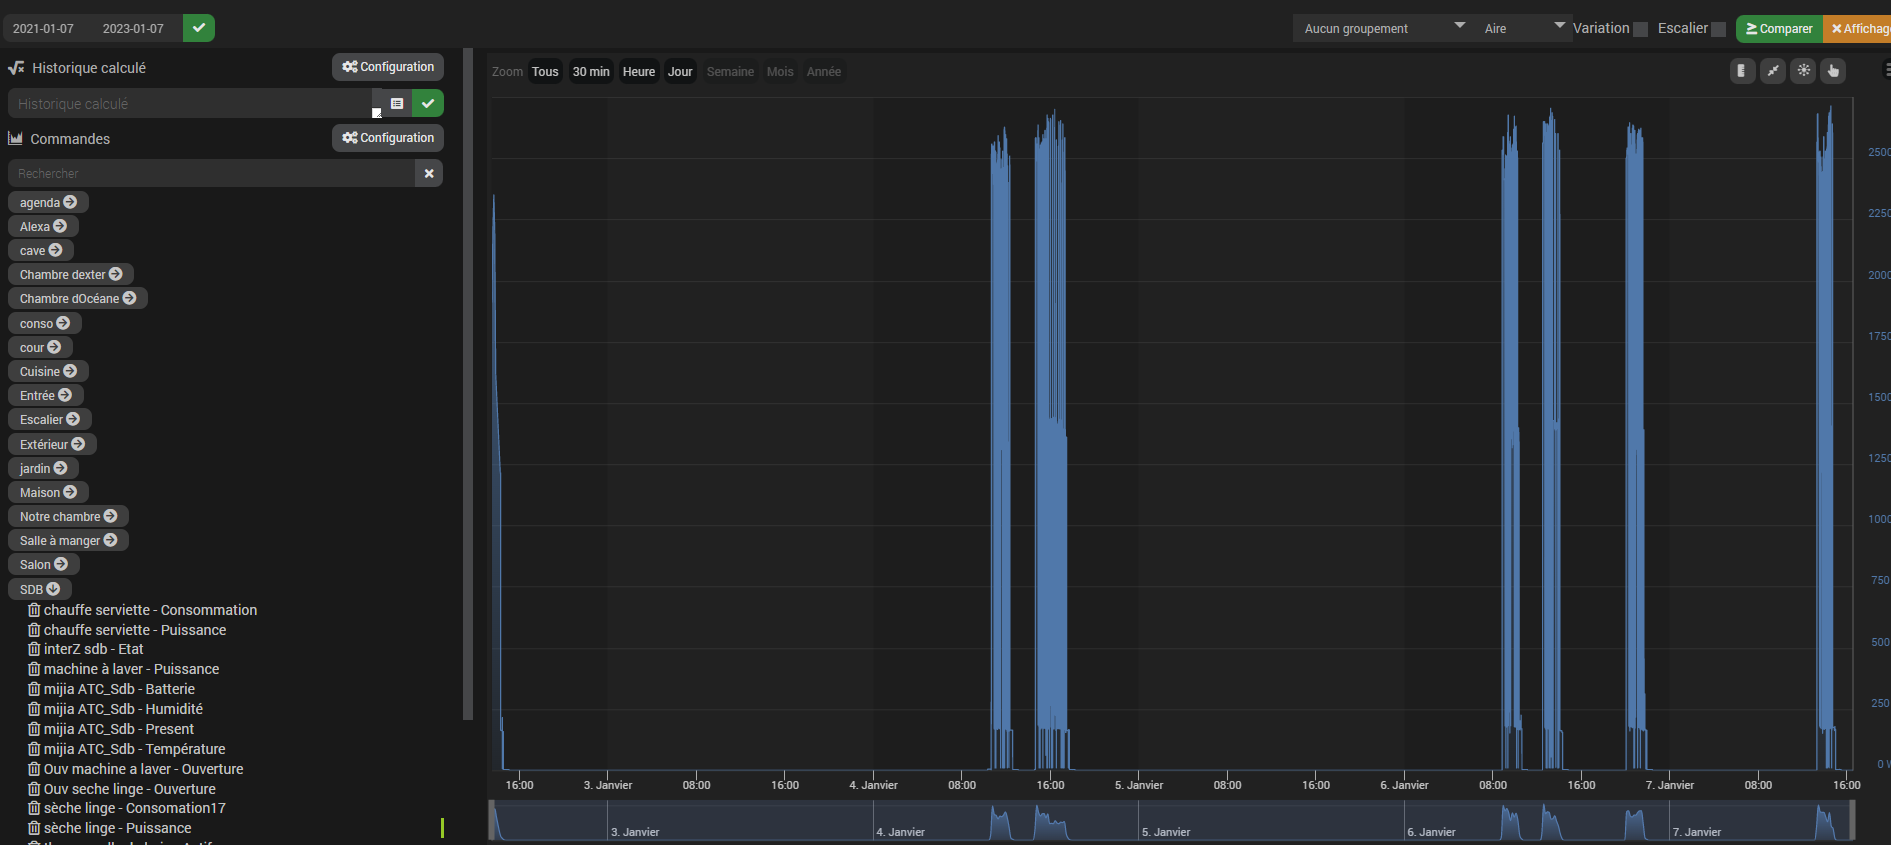Enable the Variation checkbox
This screenshot has height=845, width=1891.
[x=1640, y=29]
